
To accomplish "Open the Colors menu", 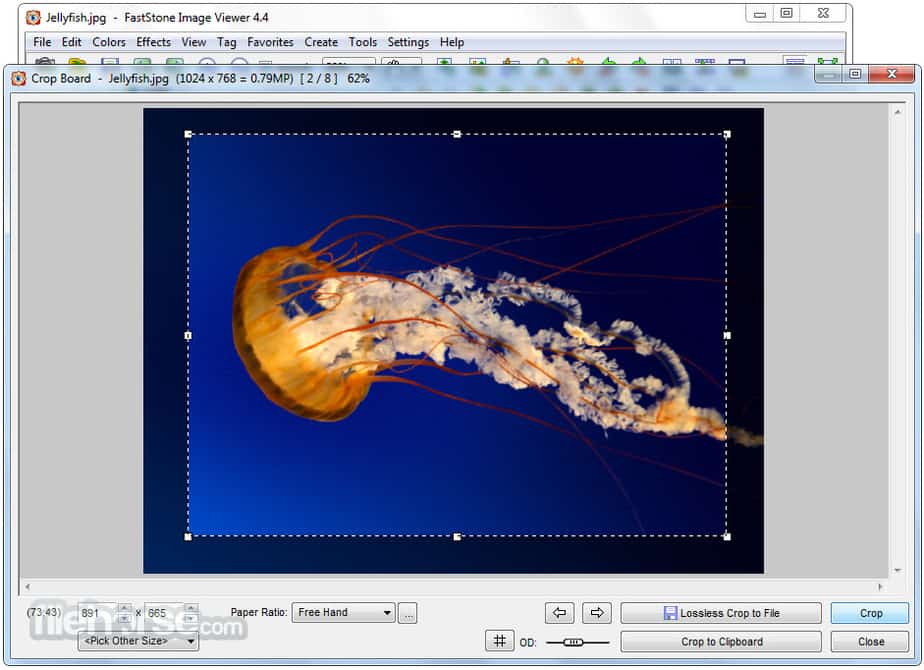I will pos(109,42).
